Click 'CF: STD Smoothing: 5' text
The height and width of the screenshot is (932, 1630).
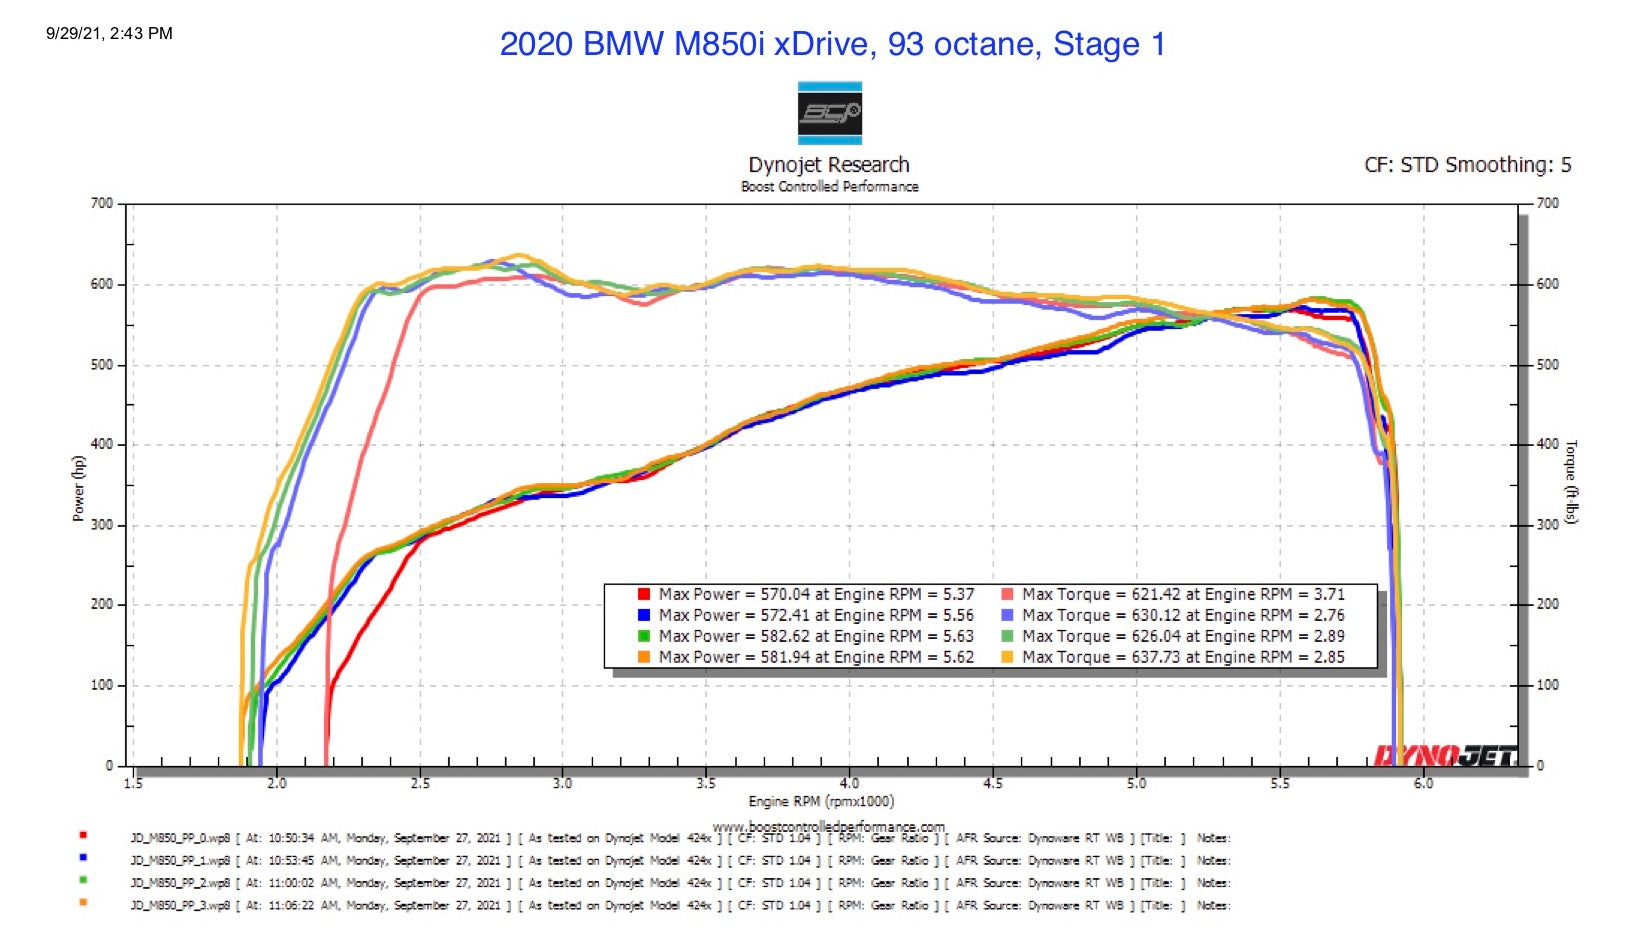pos(1467,165)
